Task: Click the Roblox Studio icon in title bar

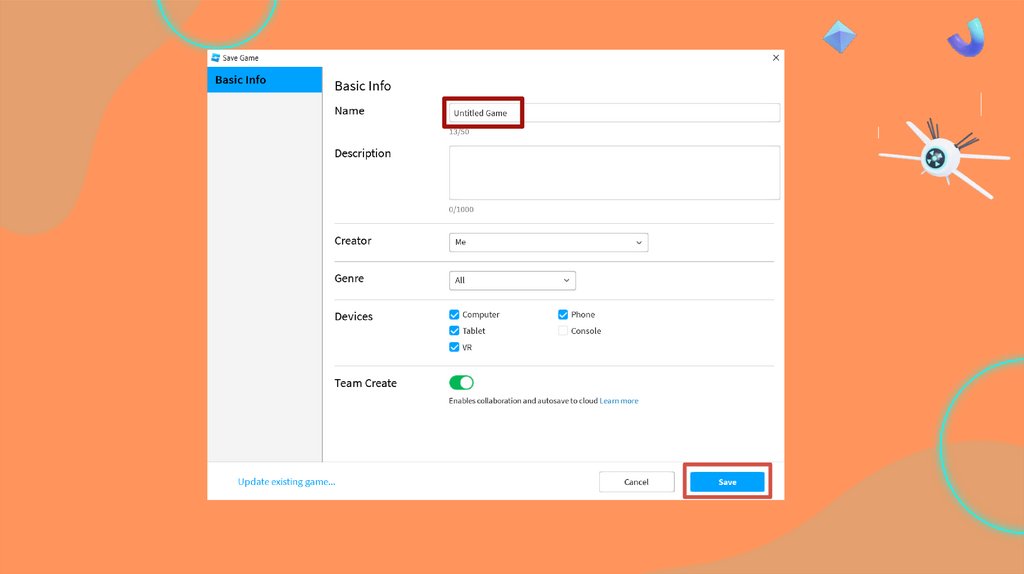Action: 216,57
